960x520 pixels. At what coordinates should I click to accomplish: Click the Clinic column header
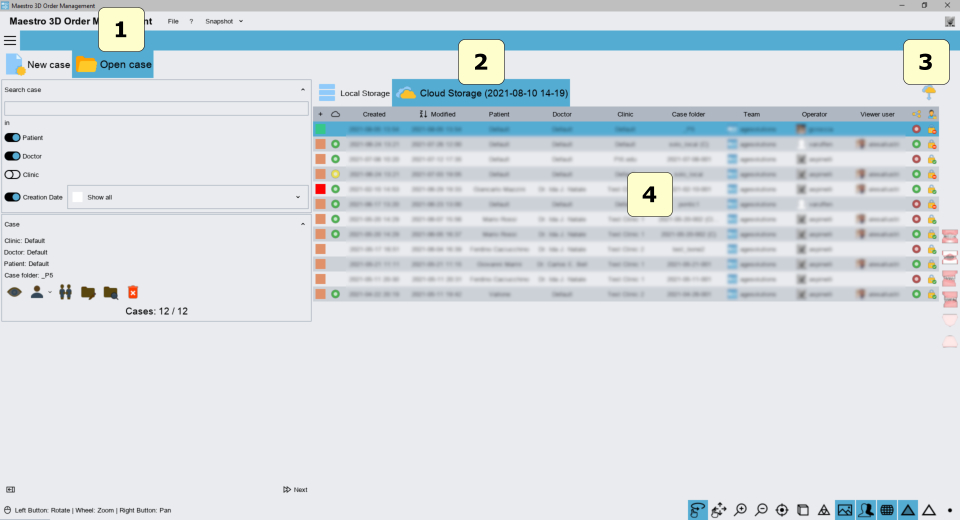[625, 115]
